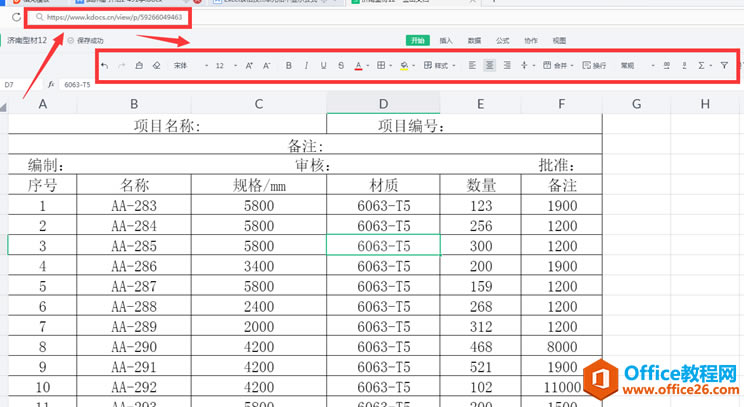746x407 pixels.
Task: Click the Undo arrow in the toolbar
Action: [x=105, y=66]
